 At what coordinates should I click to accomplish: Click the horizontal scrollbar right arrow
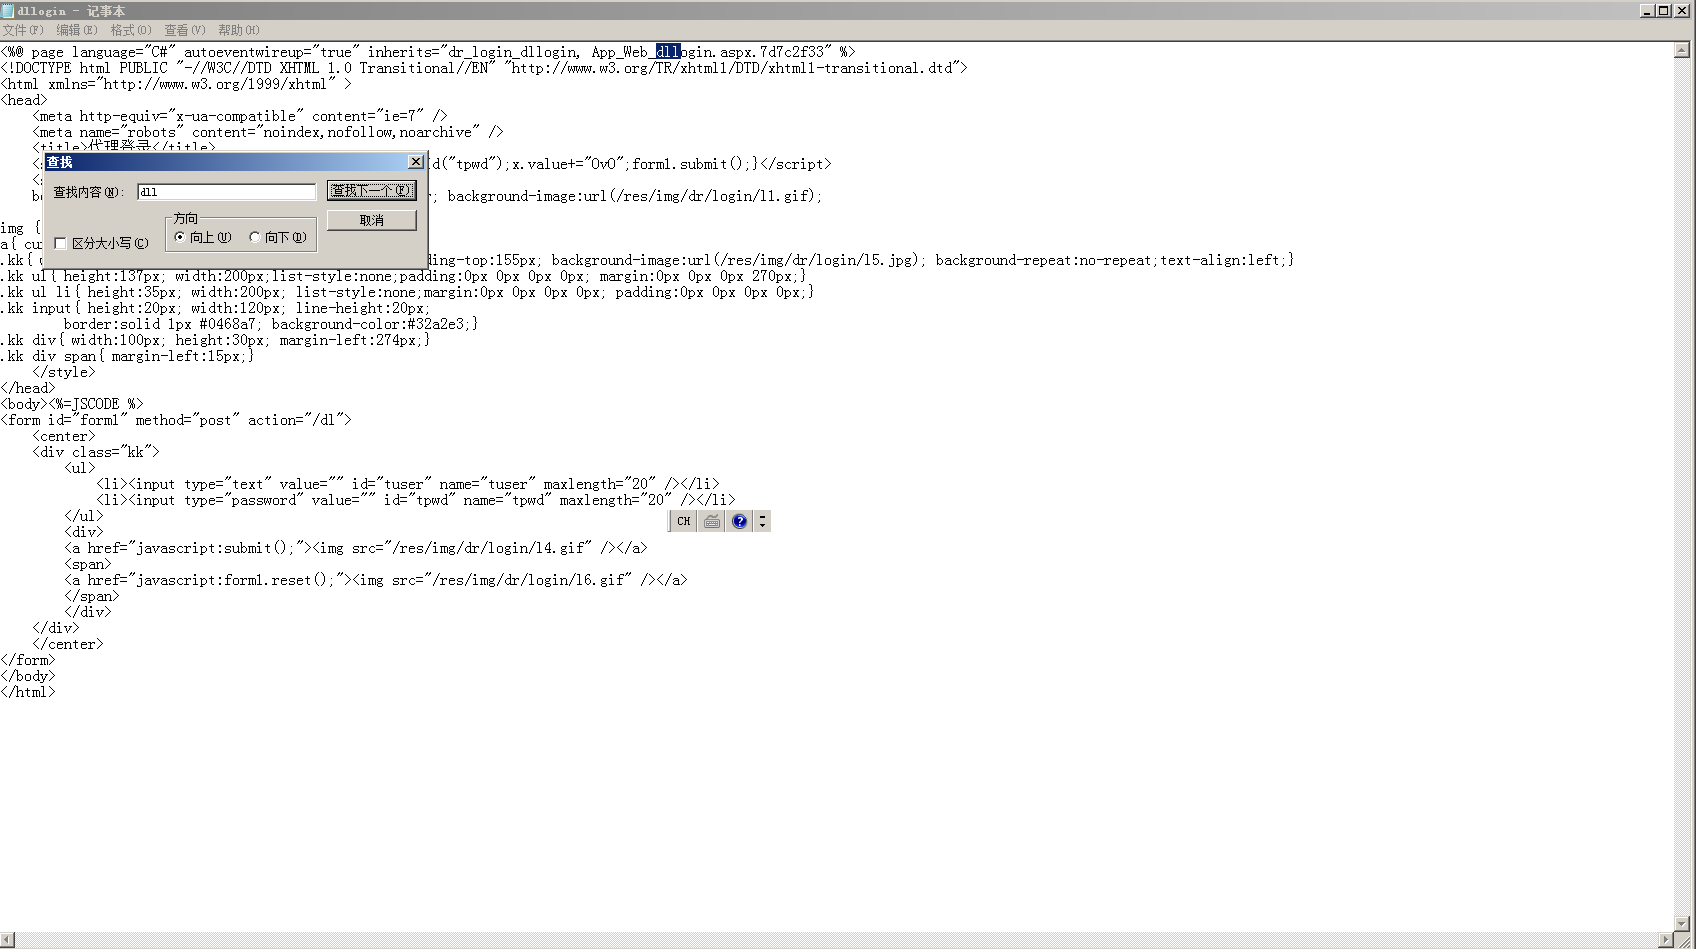(x=1666, y=940)
